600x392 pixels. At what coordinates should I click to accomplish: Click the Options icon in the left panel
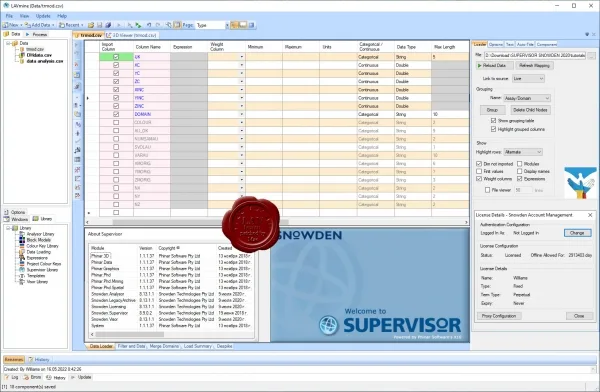(x=7, y=212)
